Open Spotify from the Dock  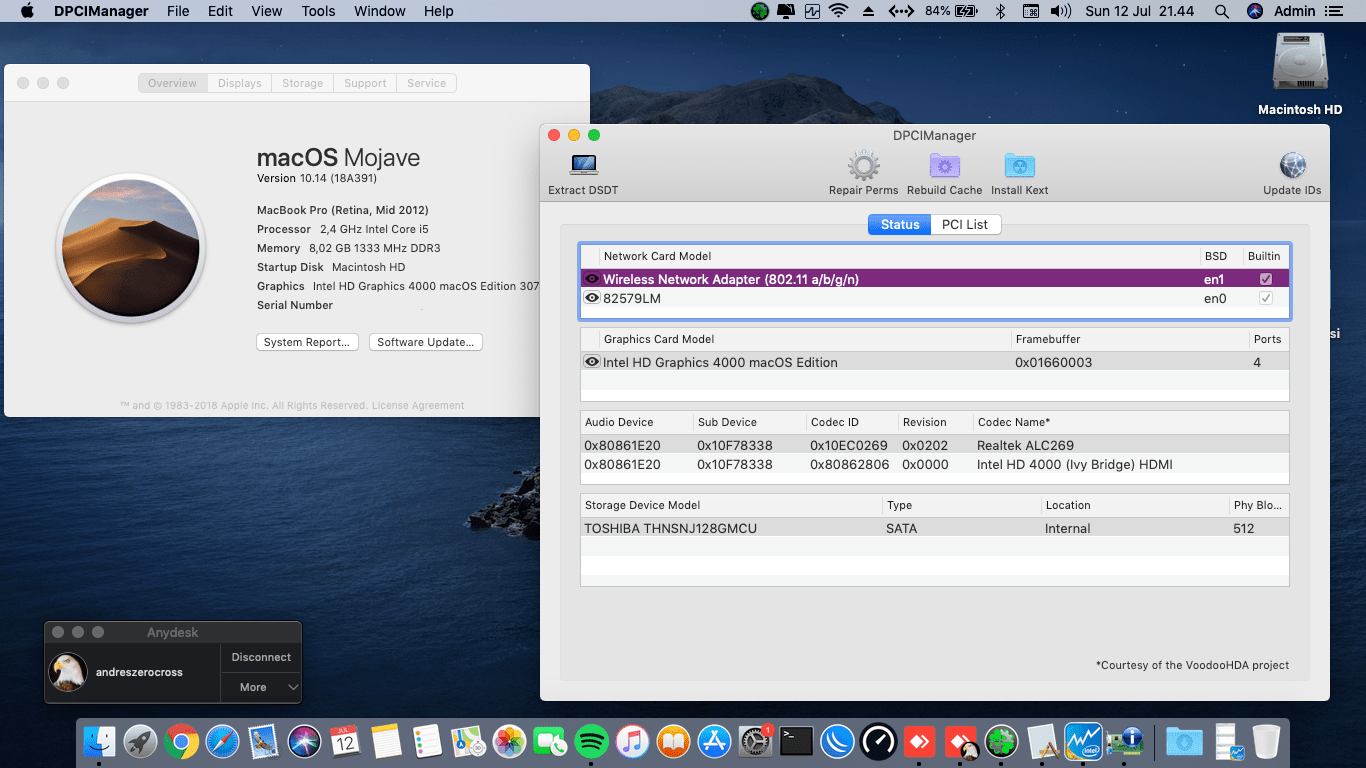pyautogui.click(x=593, y=741)
